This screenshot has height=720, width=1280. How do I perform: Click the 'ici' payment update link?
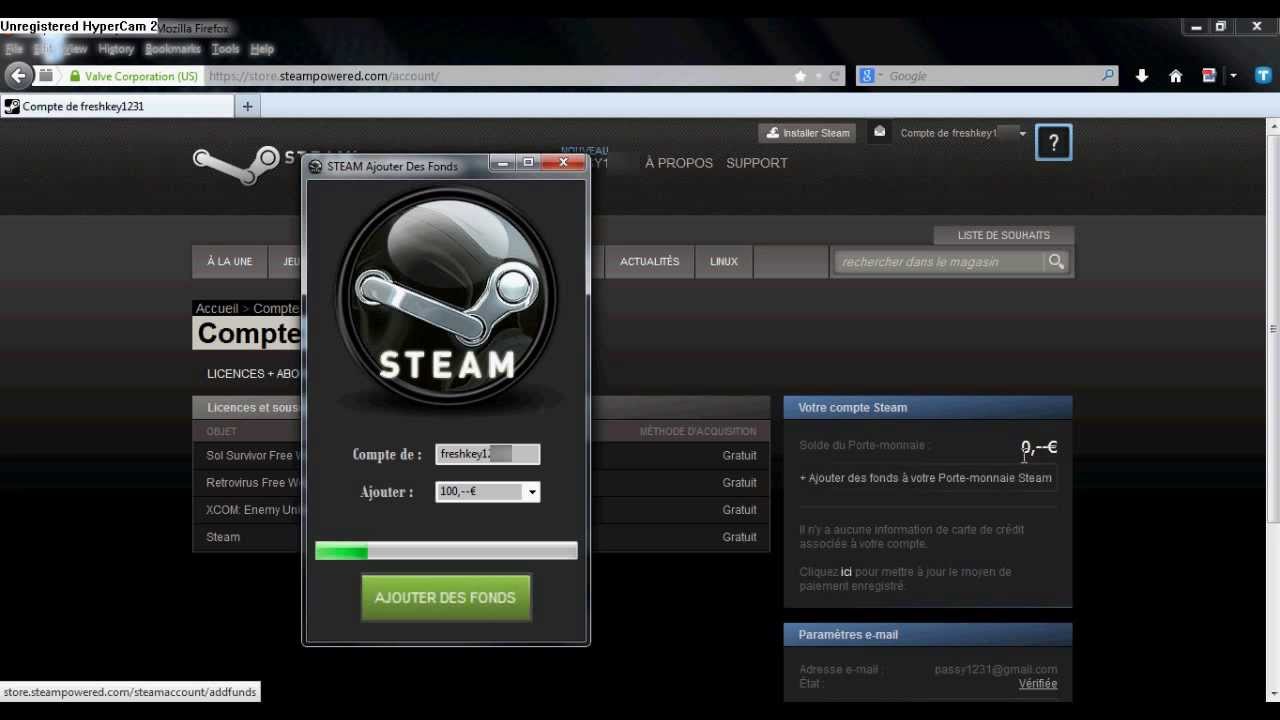tap(846, 572)
